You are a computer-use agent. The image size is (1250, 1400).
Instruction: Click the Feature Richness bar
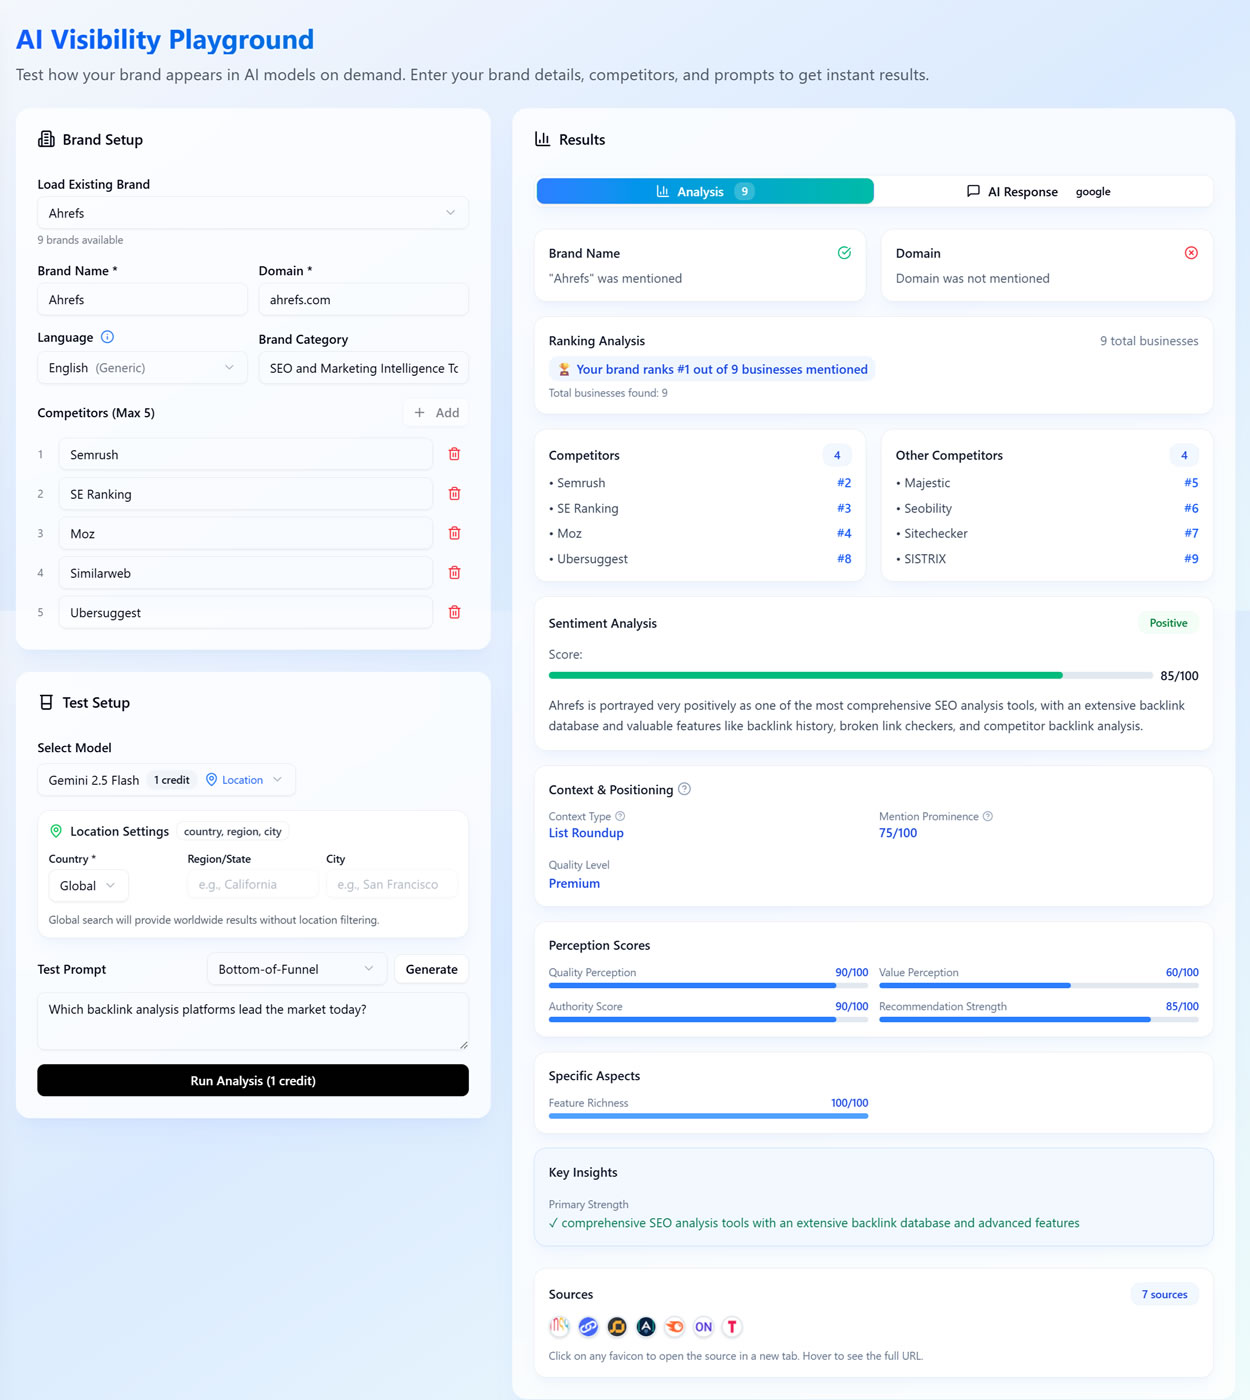click(708, 1116)
